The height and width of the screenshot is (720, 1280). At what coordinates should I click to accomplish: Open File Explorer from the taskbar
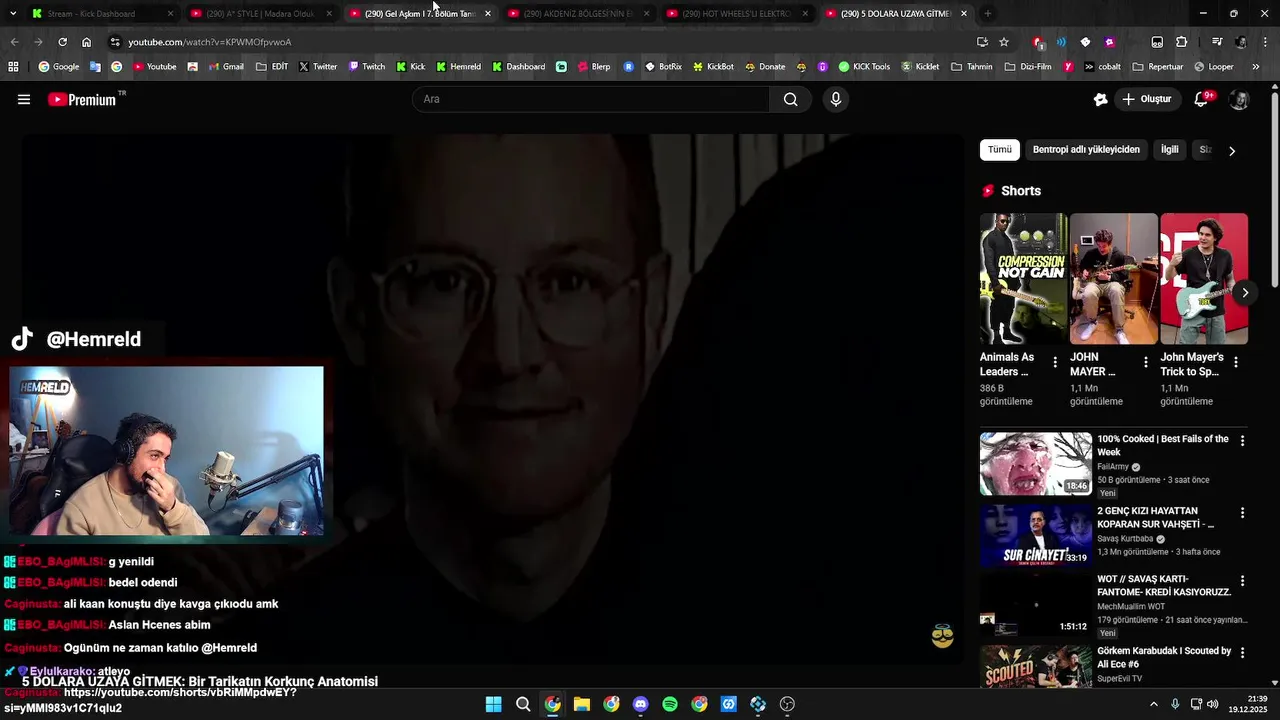pos(582,704)
